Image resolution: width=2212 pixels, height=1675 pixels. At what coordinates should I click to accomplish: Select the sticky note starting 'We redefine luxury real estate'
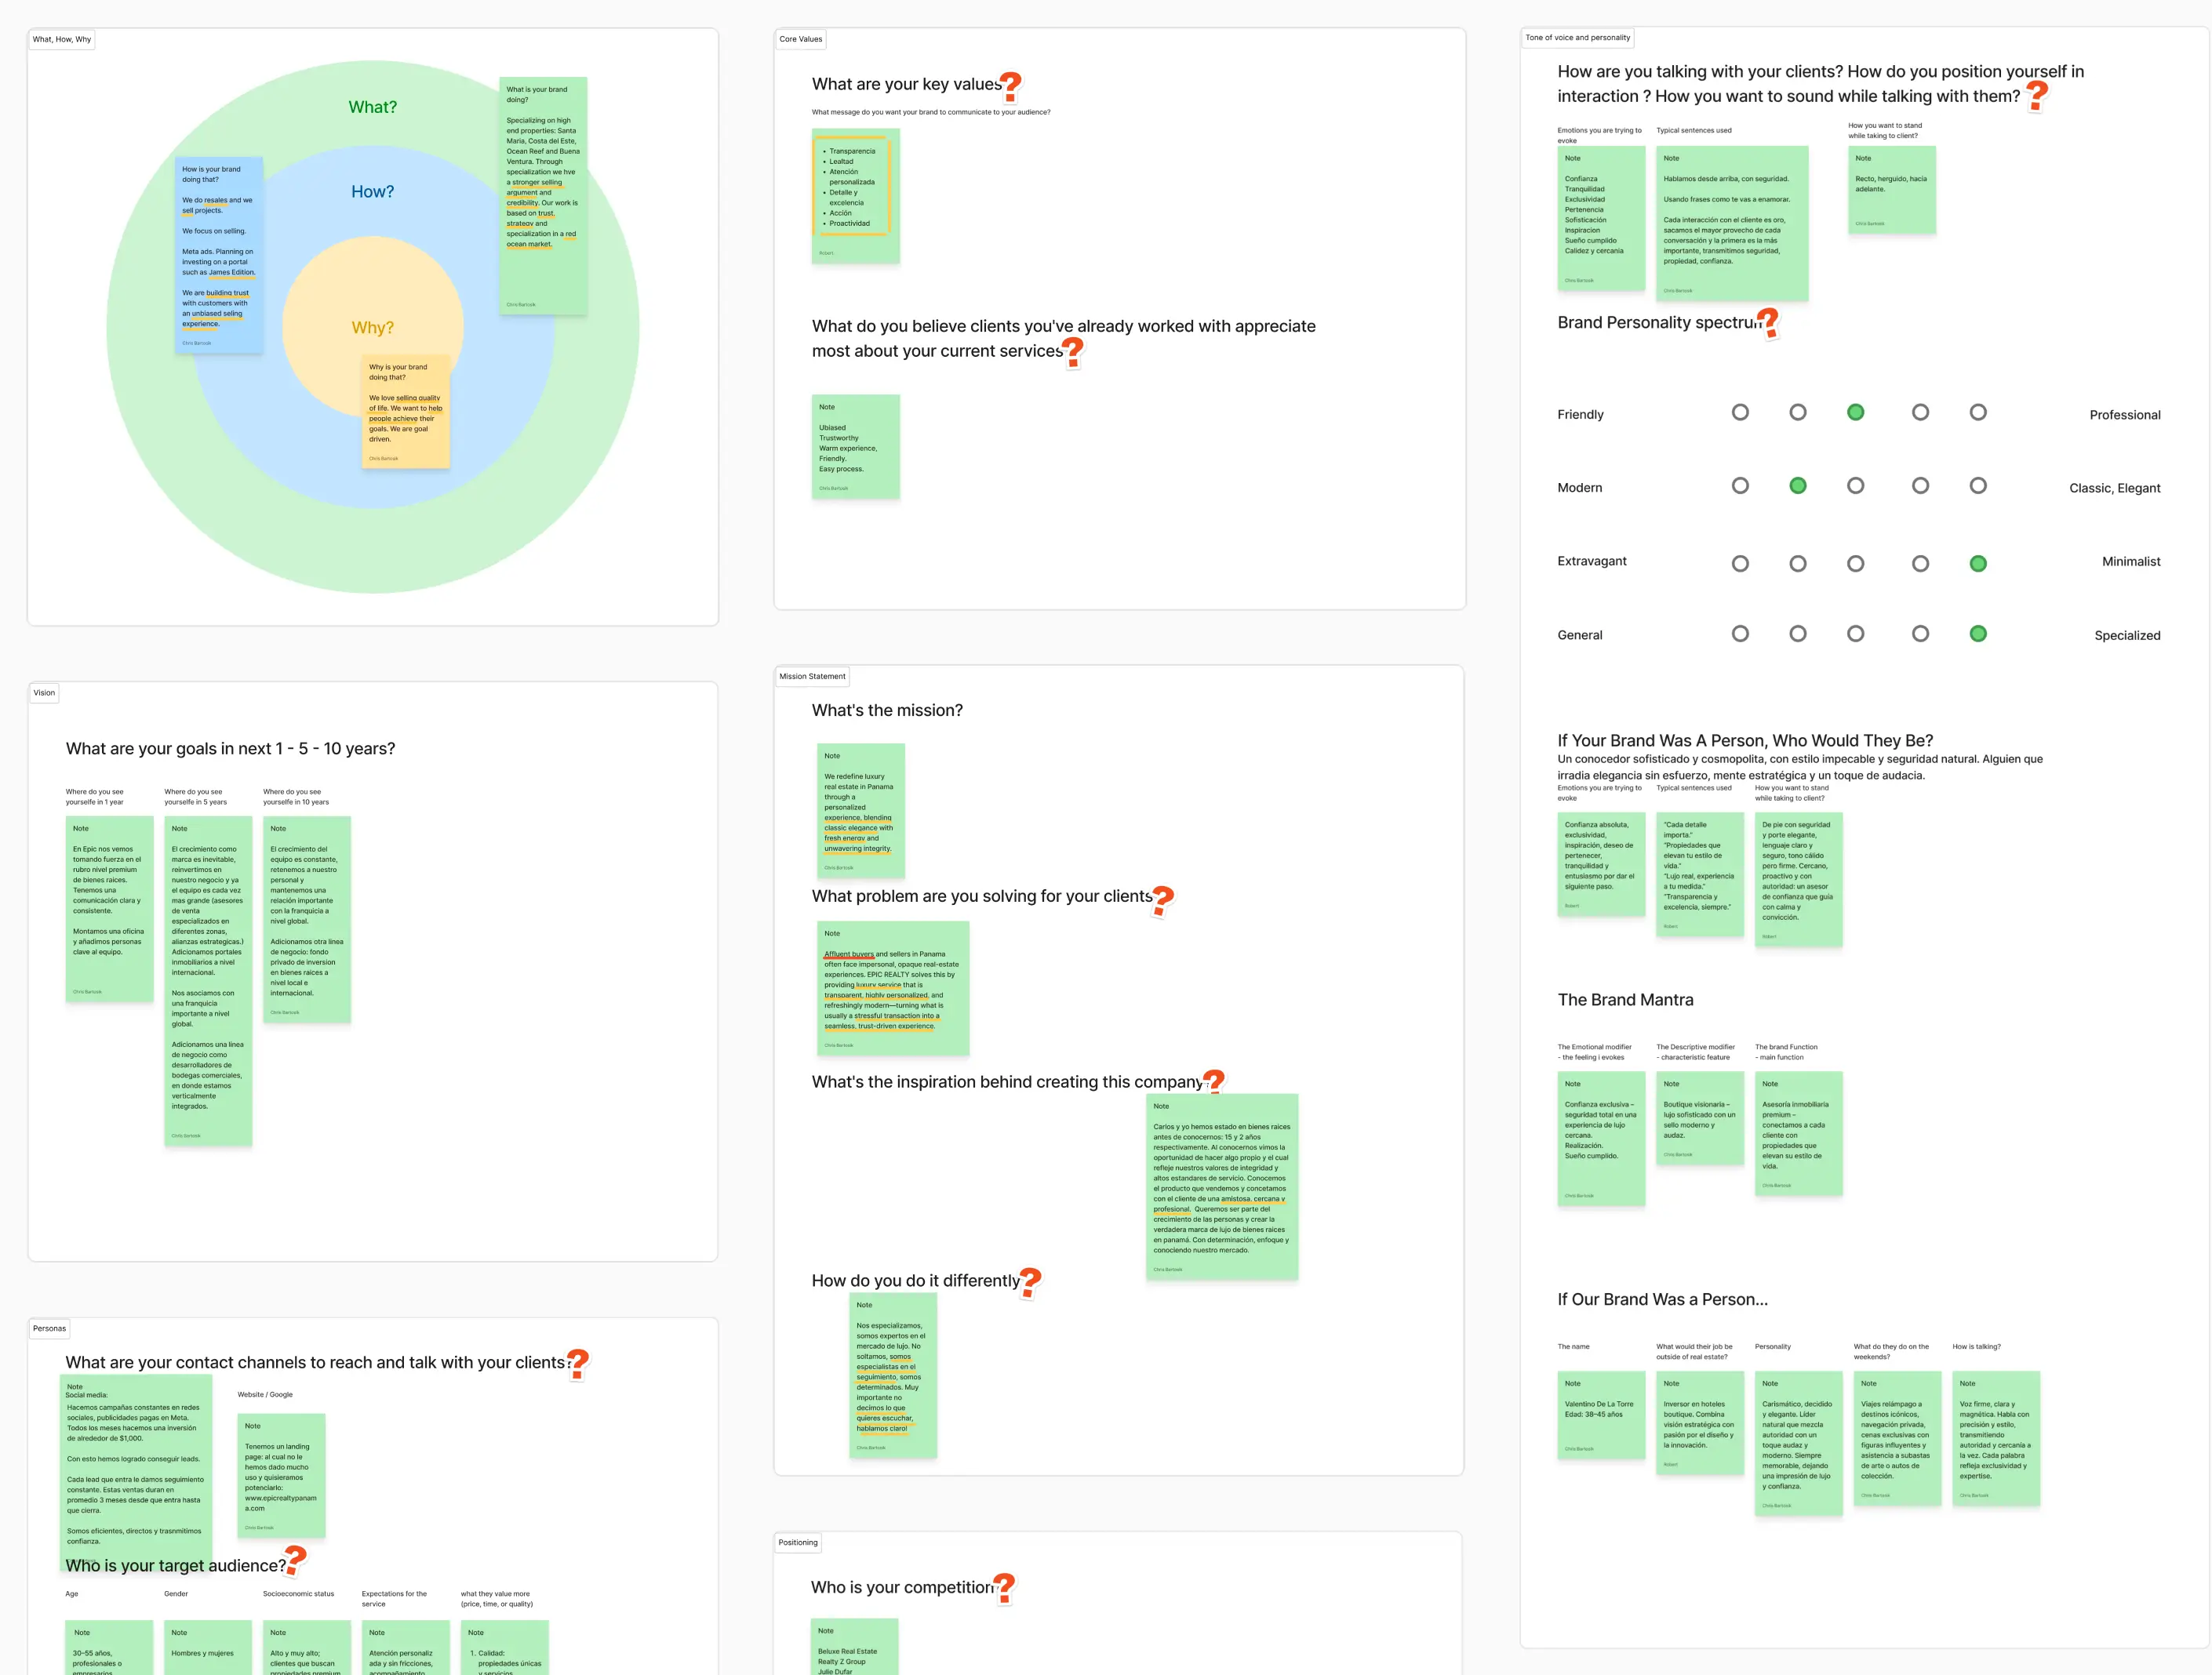[861, 811]
